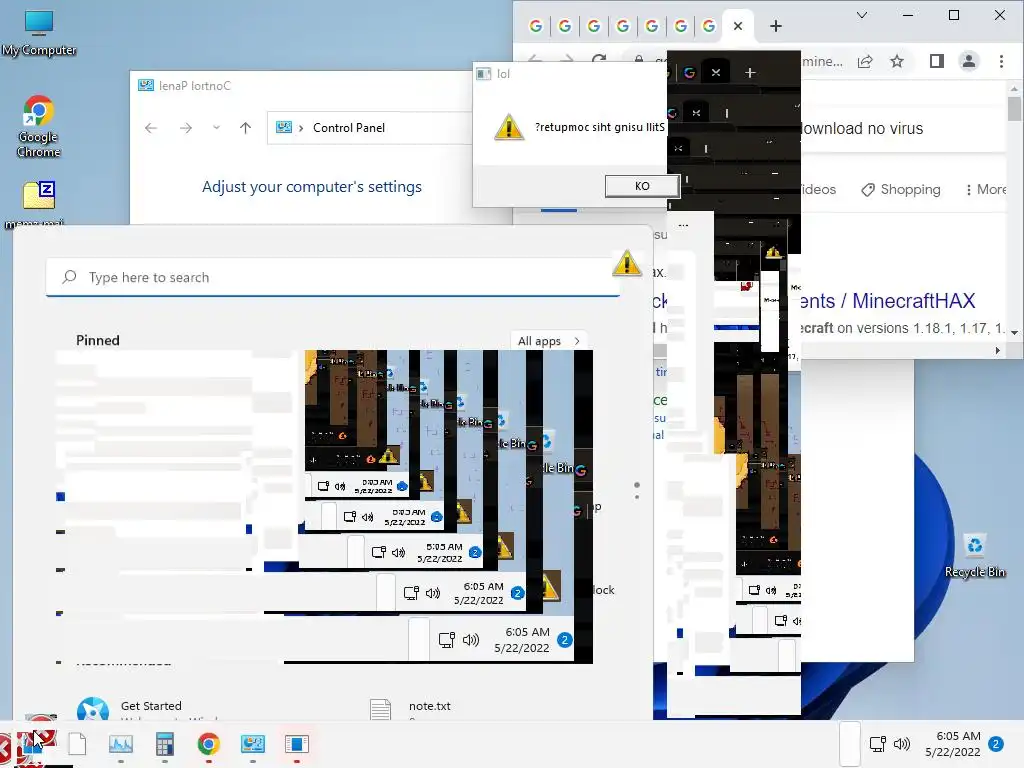Close the active Chrome tab
Viewport: 1024px width, 768px height.
[x=738, y=26]
